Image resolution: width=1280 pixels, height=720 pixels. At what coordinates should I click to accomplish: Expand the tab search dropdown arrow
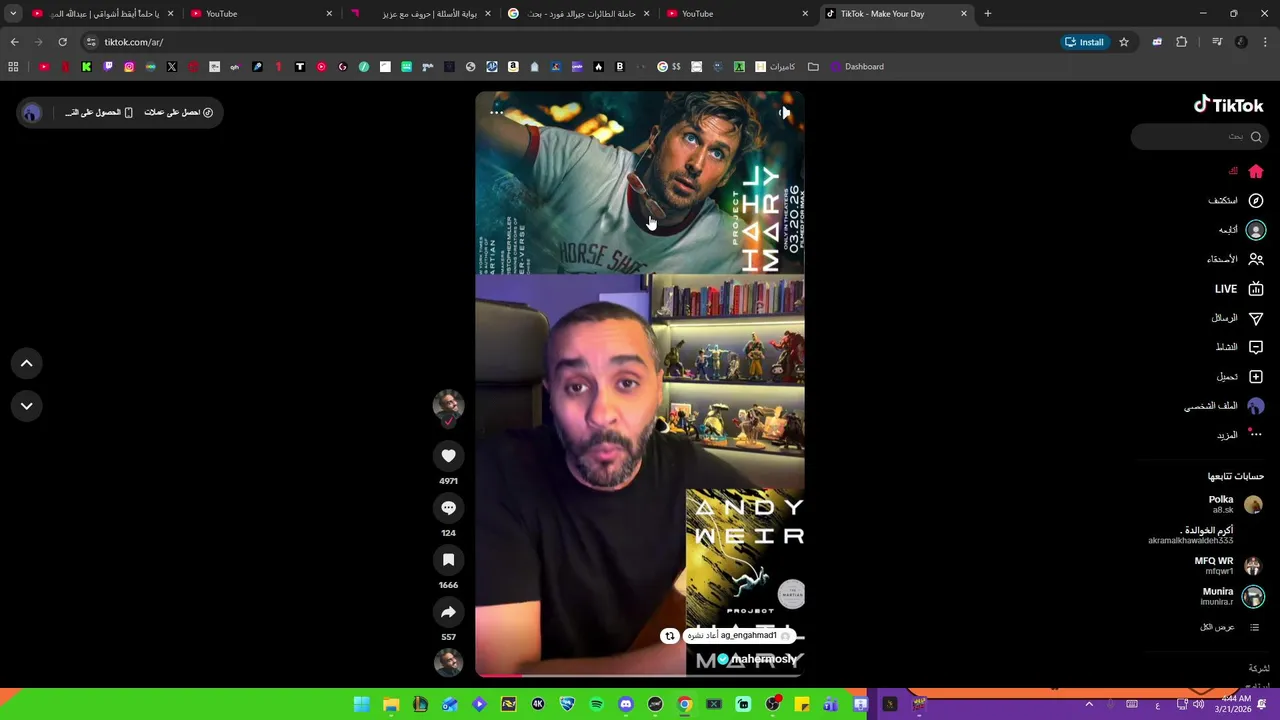pos(13,14)
